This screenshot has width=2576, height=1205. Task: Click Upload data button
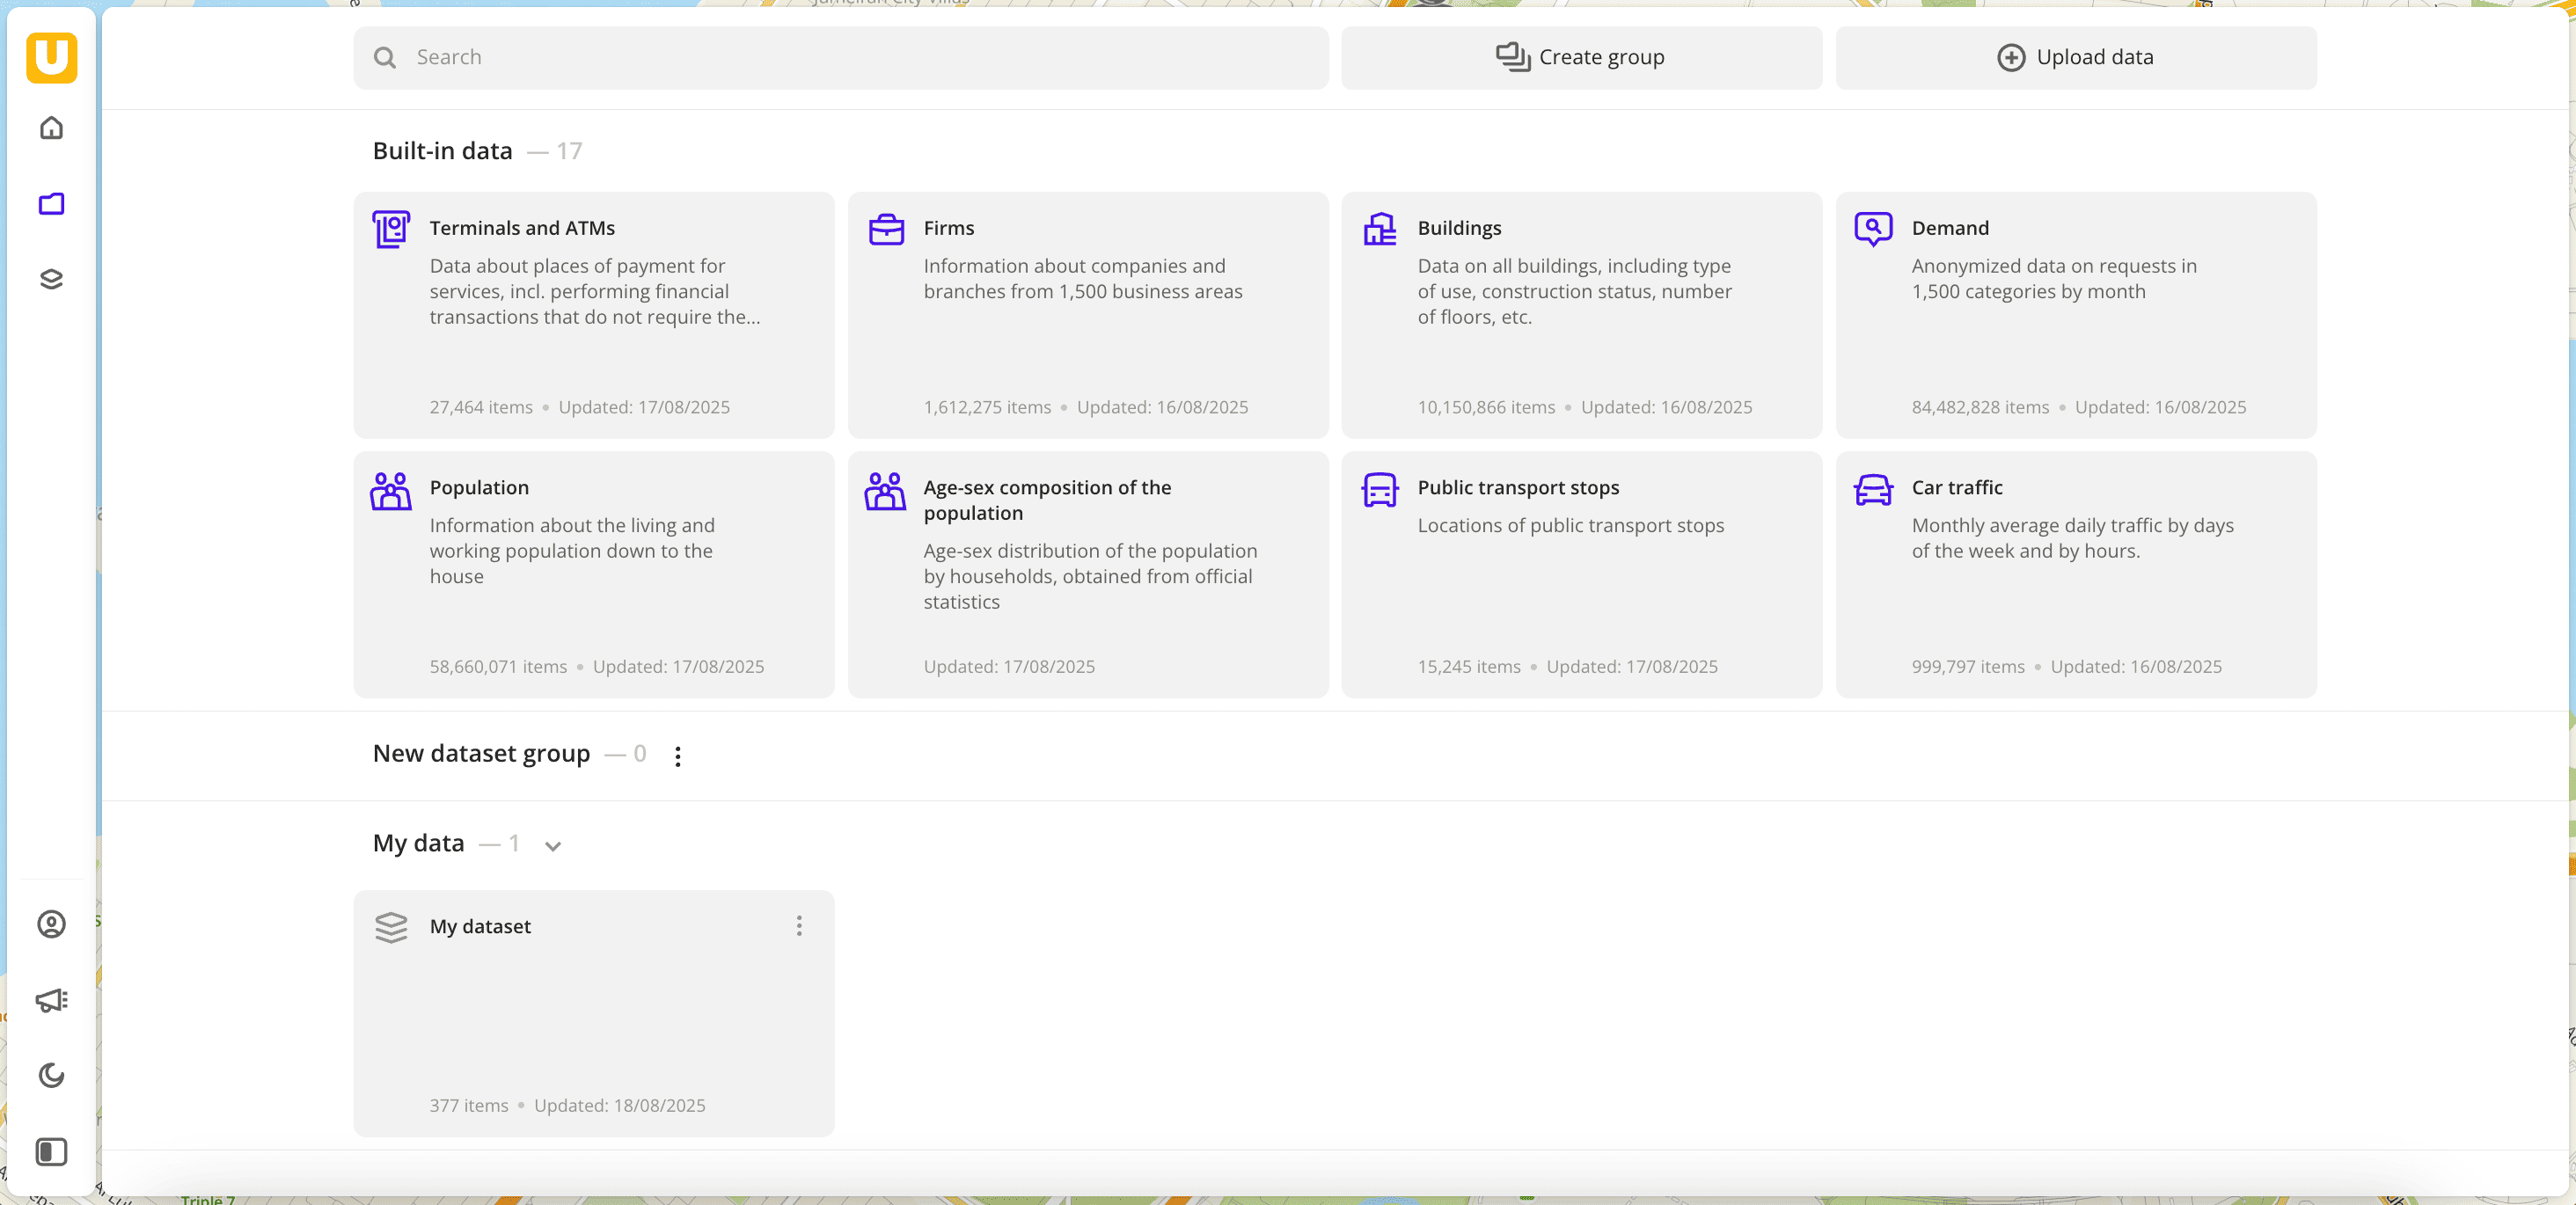tap(2075, 57)
